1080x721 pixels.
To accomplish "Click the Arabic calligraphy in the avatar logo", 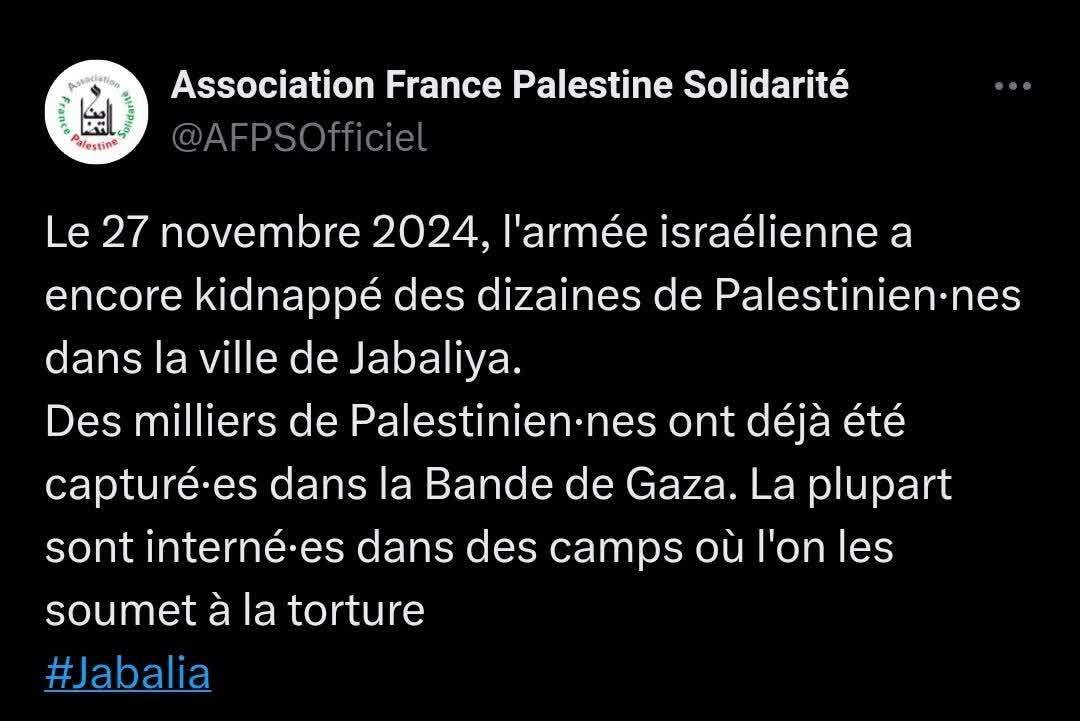I will [x=95, y=109].
